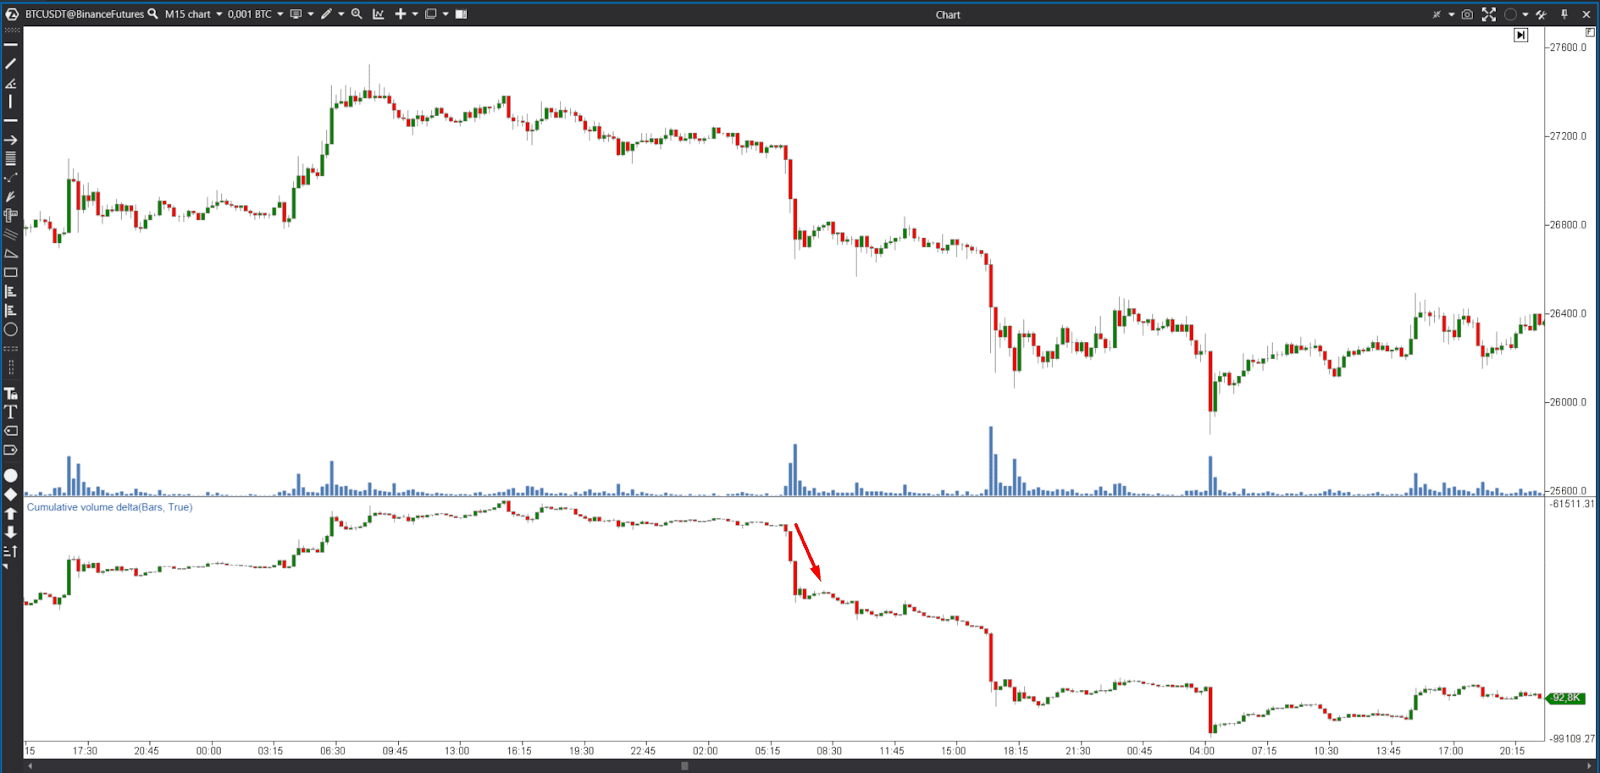Select the brush pen drawing tool
Viewport: 1600px width, 773px height.
11,196
